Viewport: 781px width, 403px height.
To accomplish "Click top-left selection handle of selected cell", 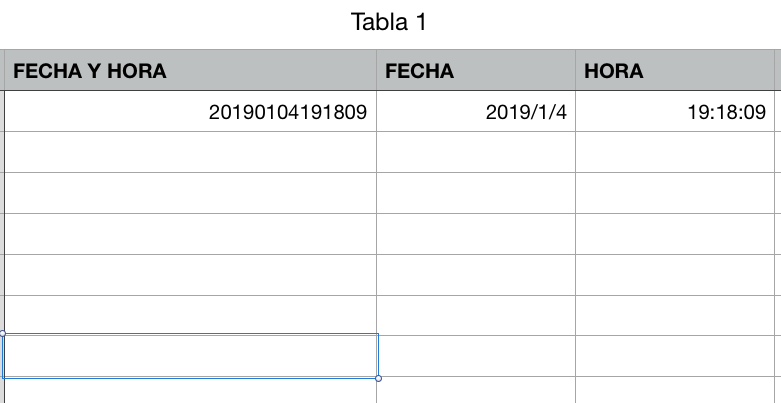I will (3, 334).
